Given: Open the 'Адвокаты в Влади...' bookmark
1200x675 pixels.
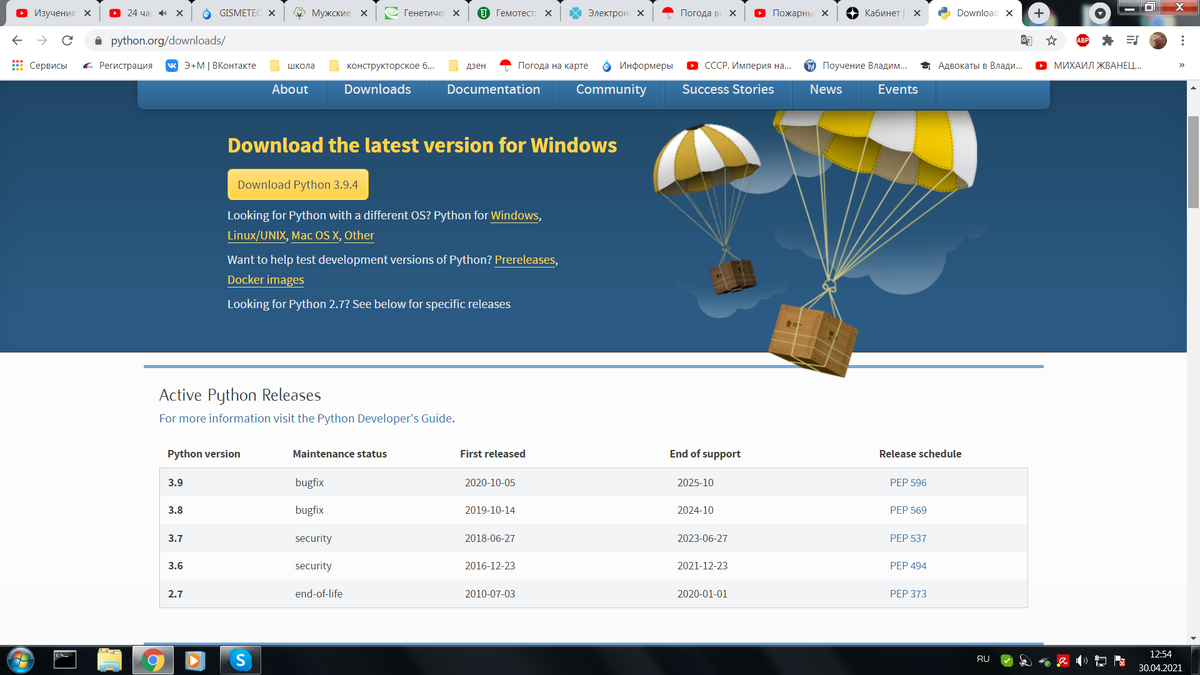Looking at the screenshot, I should [971, 65].
